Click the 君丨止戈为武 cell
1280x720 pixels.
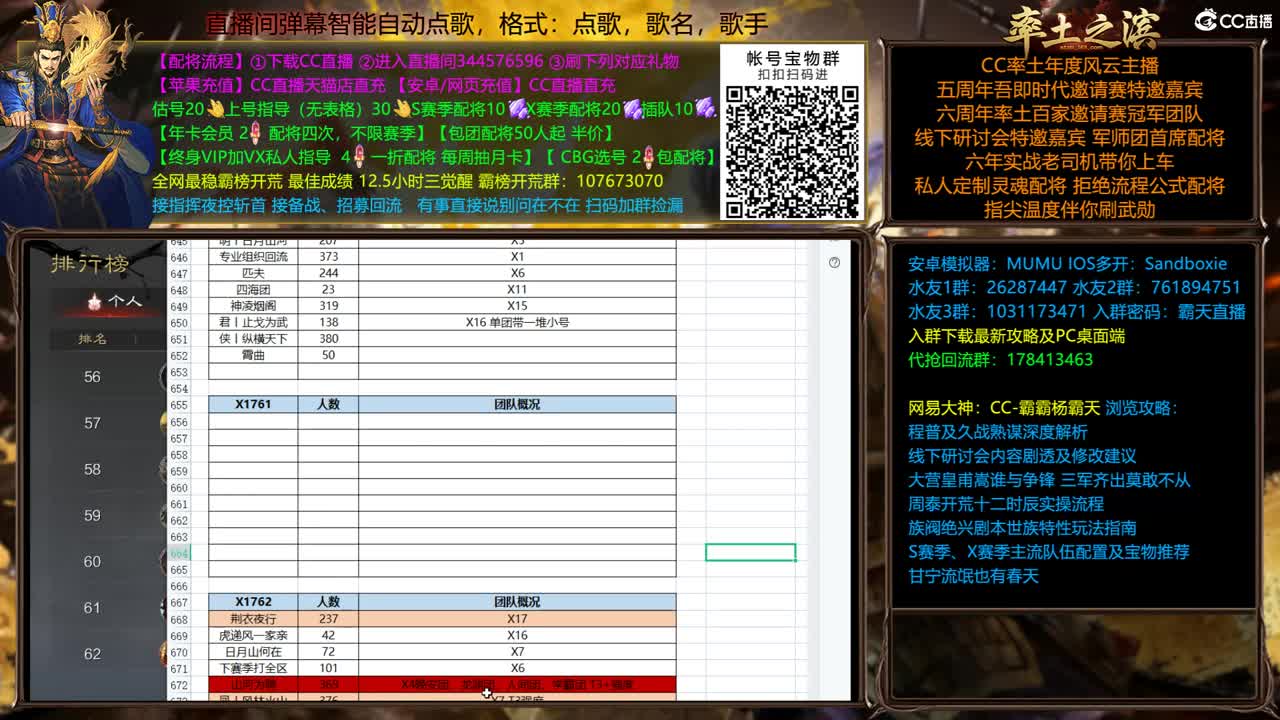coord(253,323)
